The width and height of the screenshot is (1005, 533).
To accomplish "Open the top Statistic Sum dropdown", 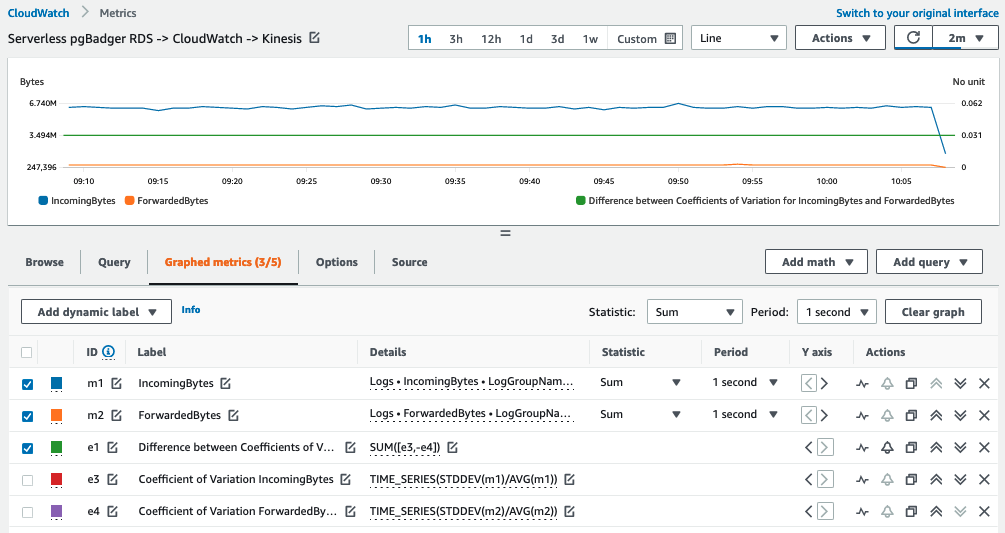I will click(x=694, y=312).
